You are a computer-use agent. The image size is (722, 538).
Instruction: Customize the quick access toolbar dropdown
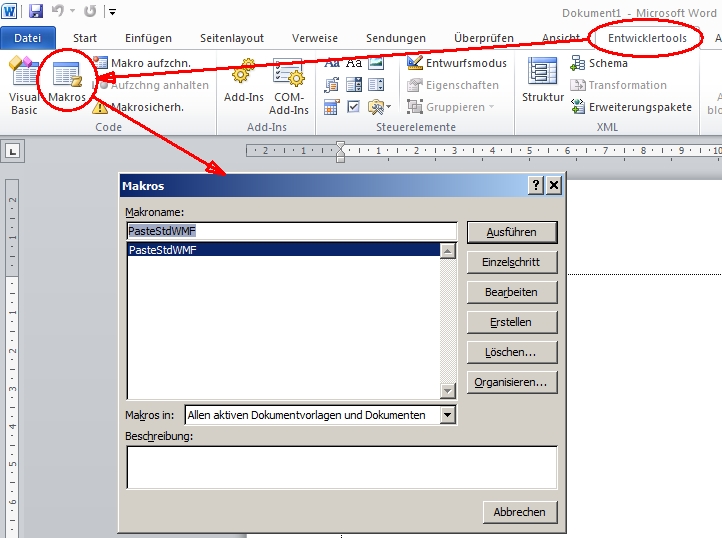point(112,12)
